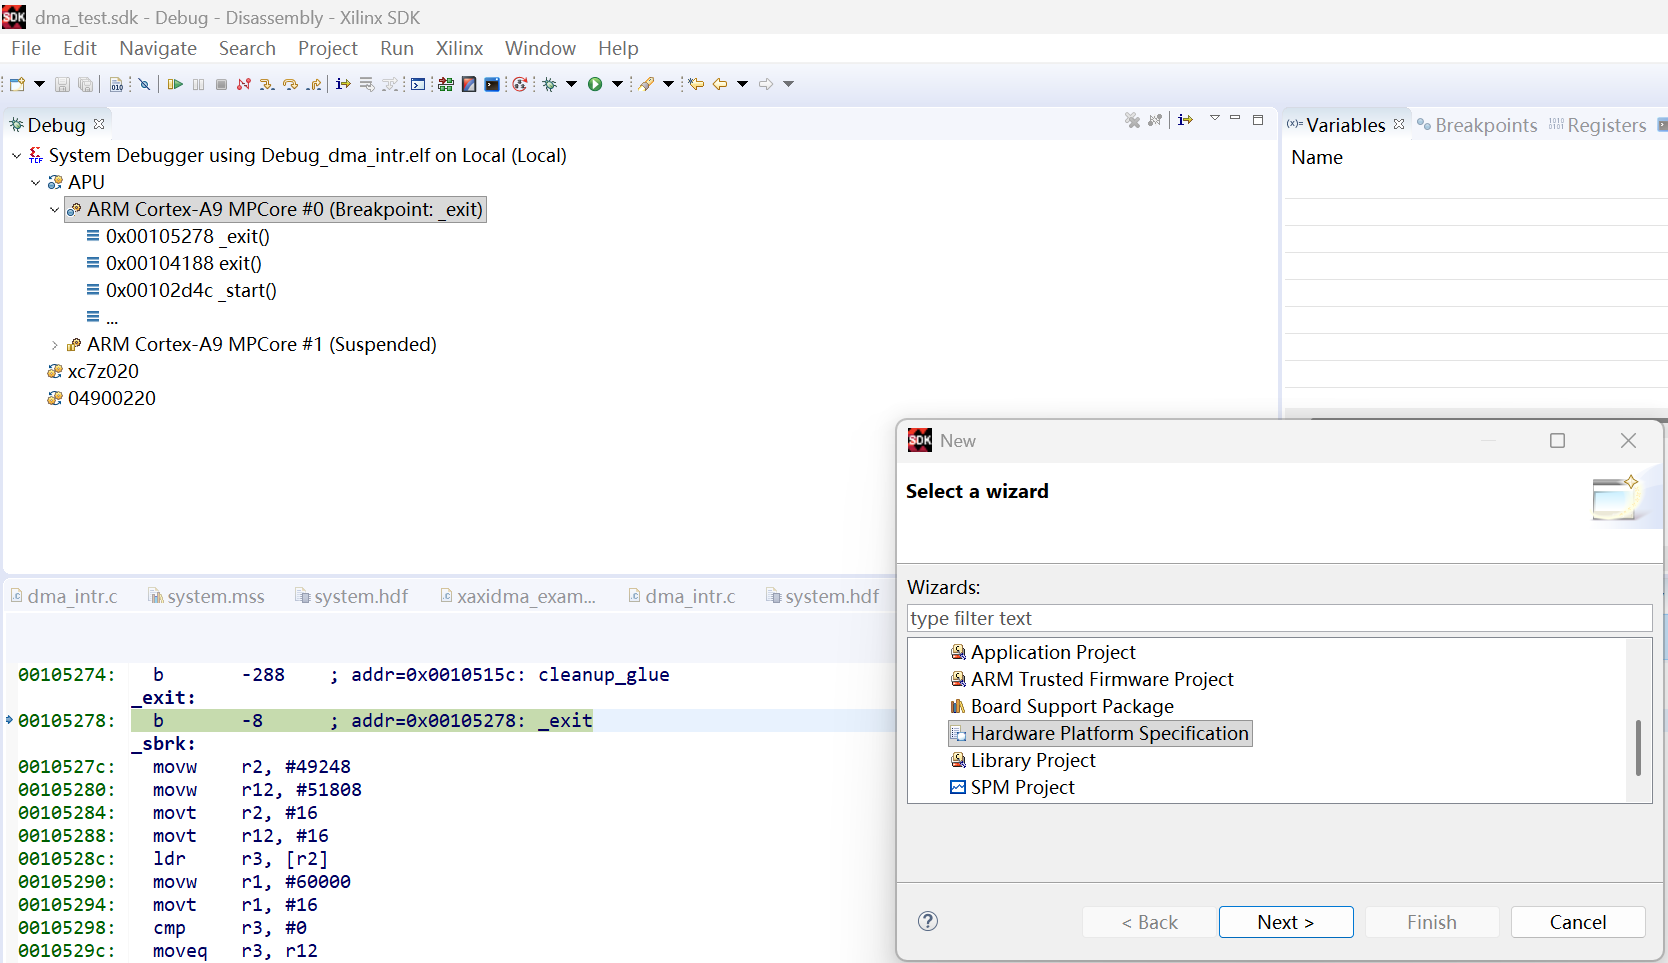The height and width of the screenshot is (963, 1668).
Task: Open the Run configurations dropdown arrow
Action: pos(617,84)
